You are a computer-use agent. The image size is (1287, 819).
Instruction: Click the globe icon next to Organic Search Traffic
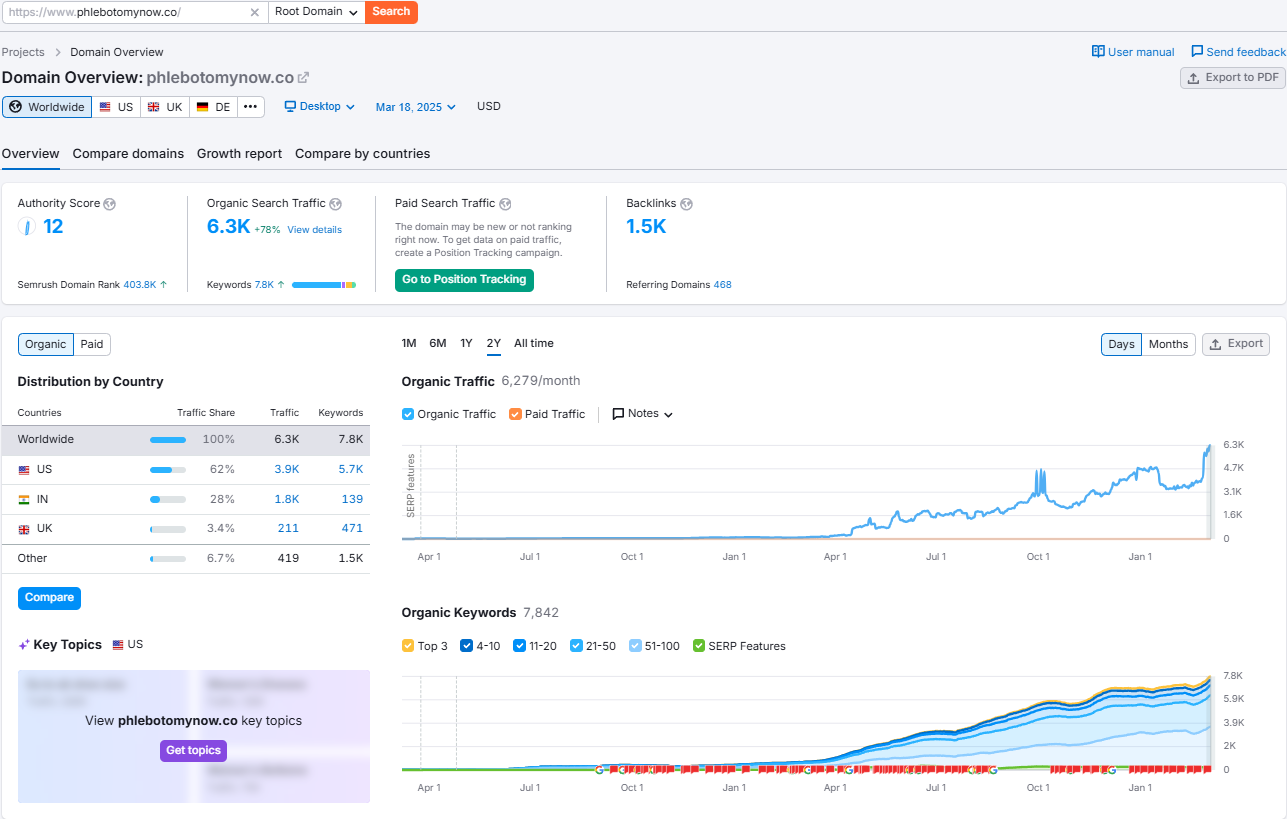336,204
